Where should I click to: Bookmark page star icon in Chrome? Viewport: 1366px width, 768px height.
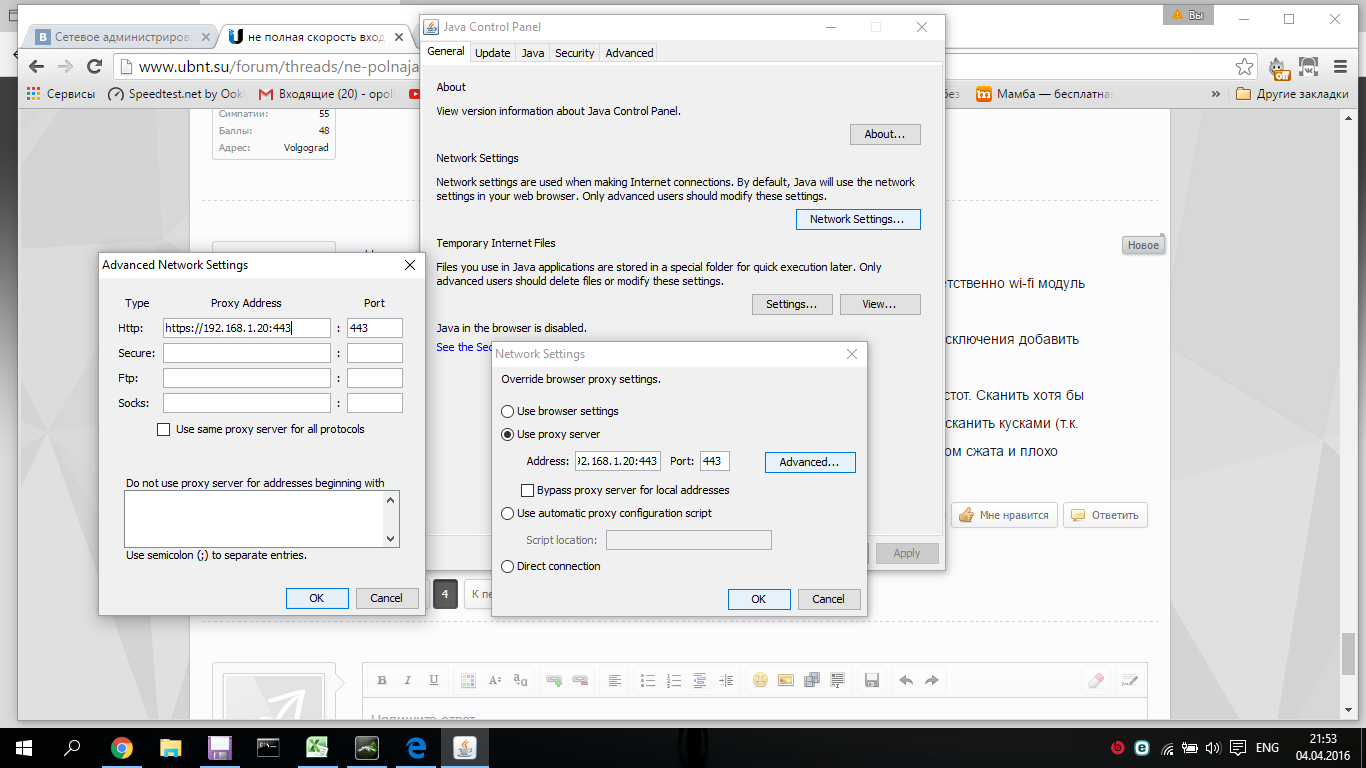[1244, 67]
